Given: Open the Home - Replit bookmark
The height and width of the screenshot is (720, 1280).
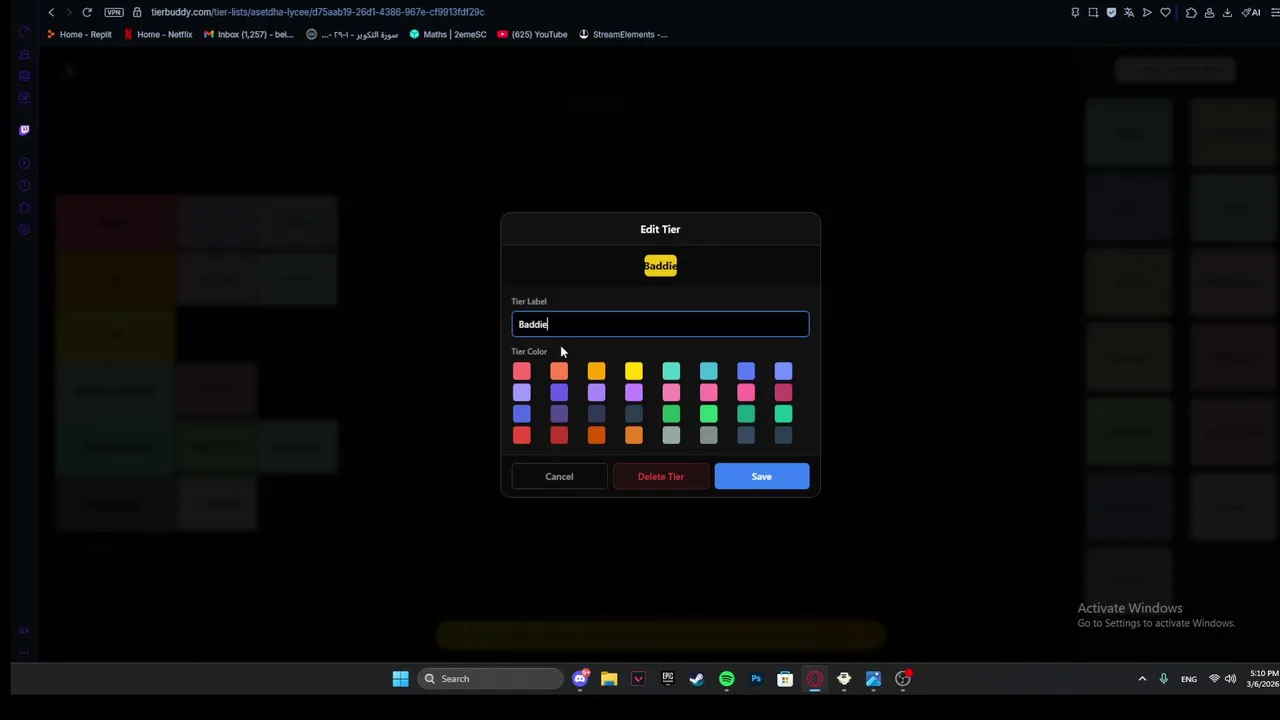Looking at the screenshot, I should 78,34.
